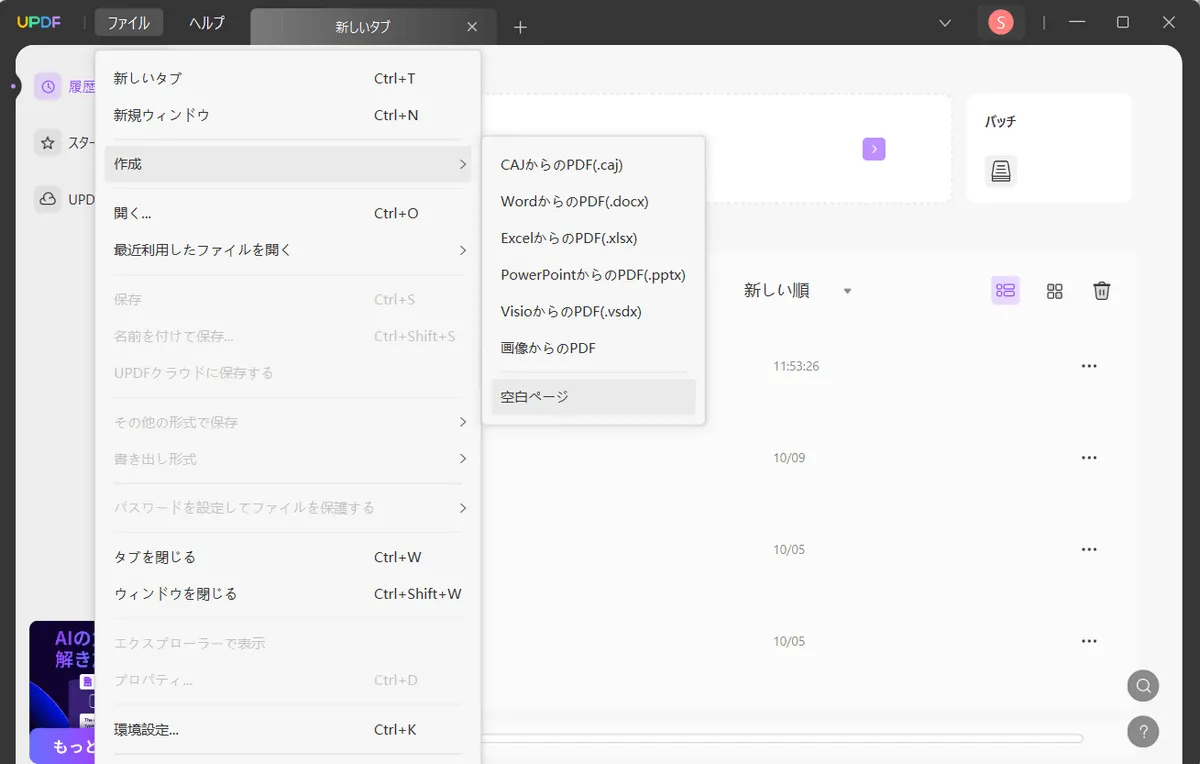Open more options for 10/09 file
This screenshot has height=764, width=1200.
[x=1089, y=458]
